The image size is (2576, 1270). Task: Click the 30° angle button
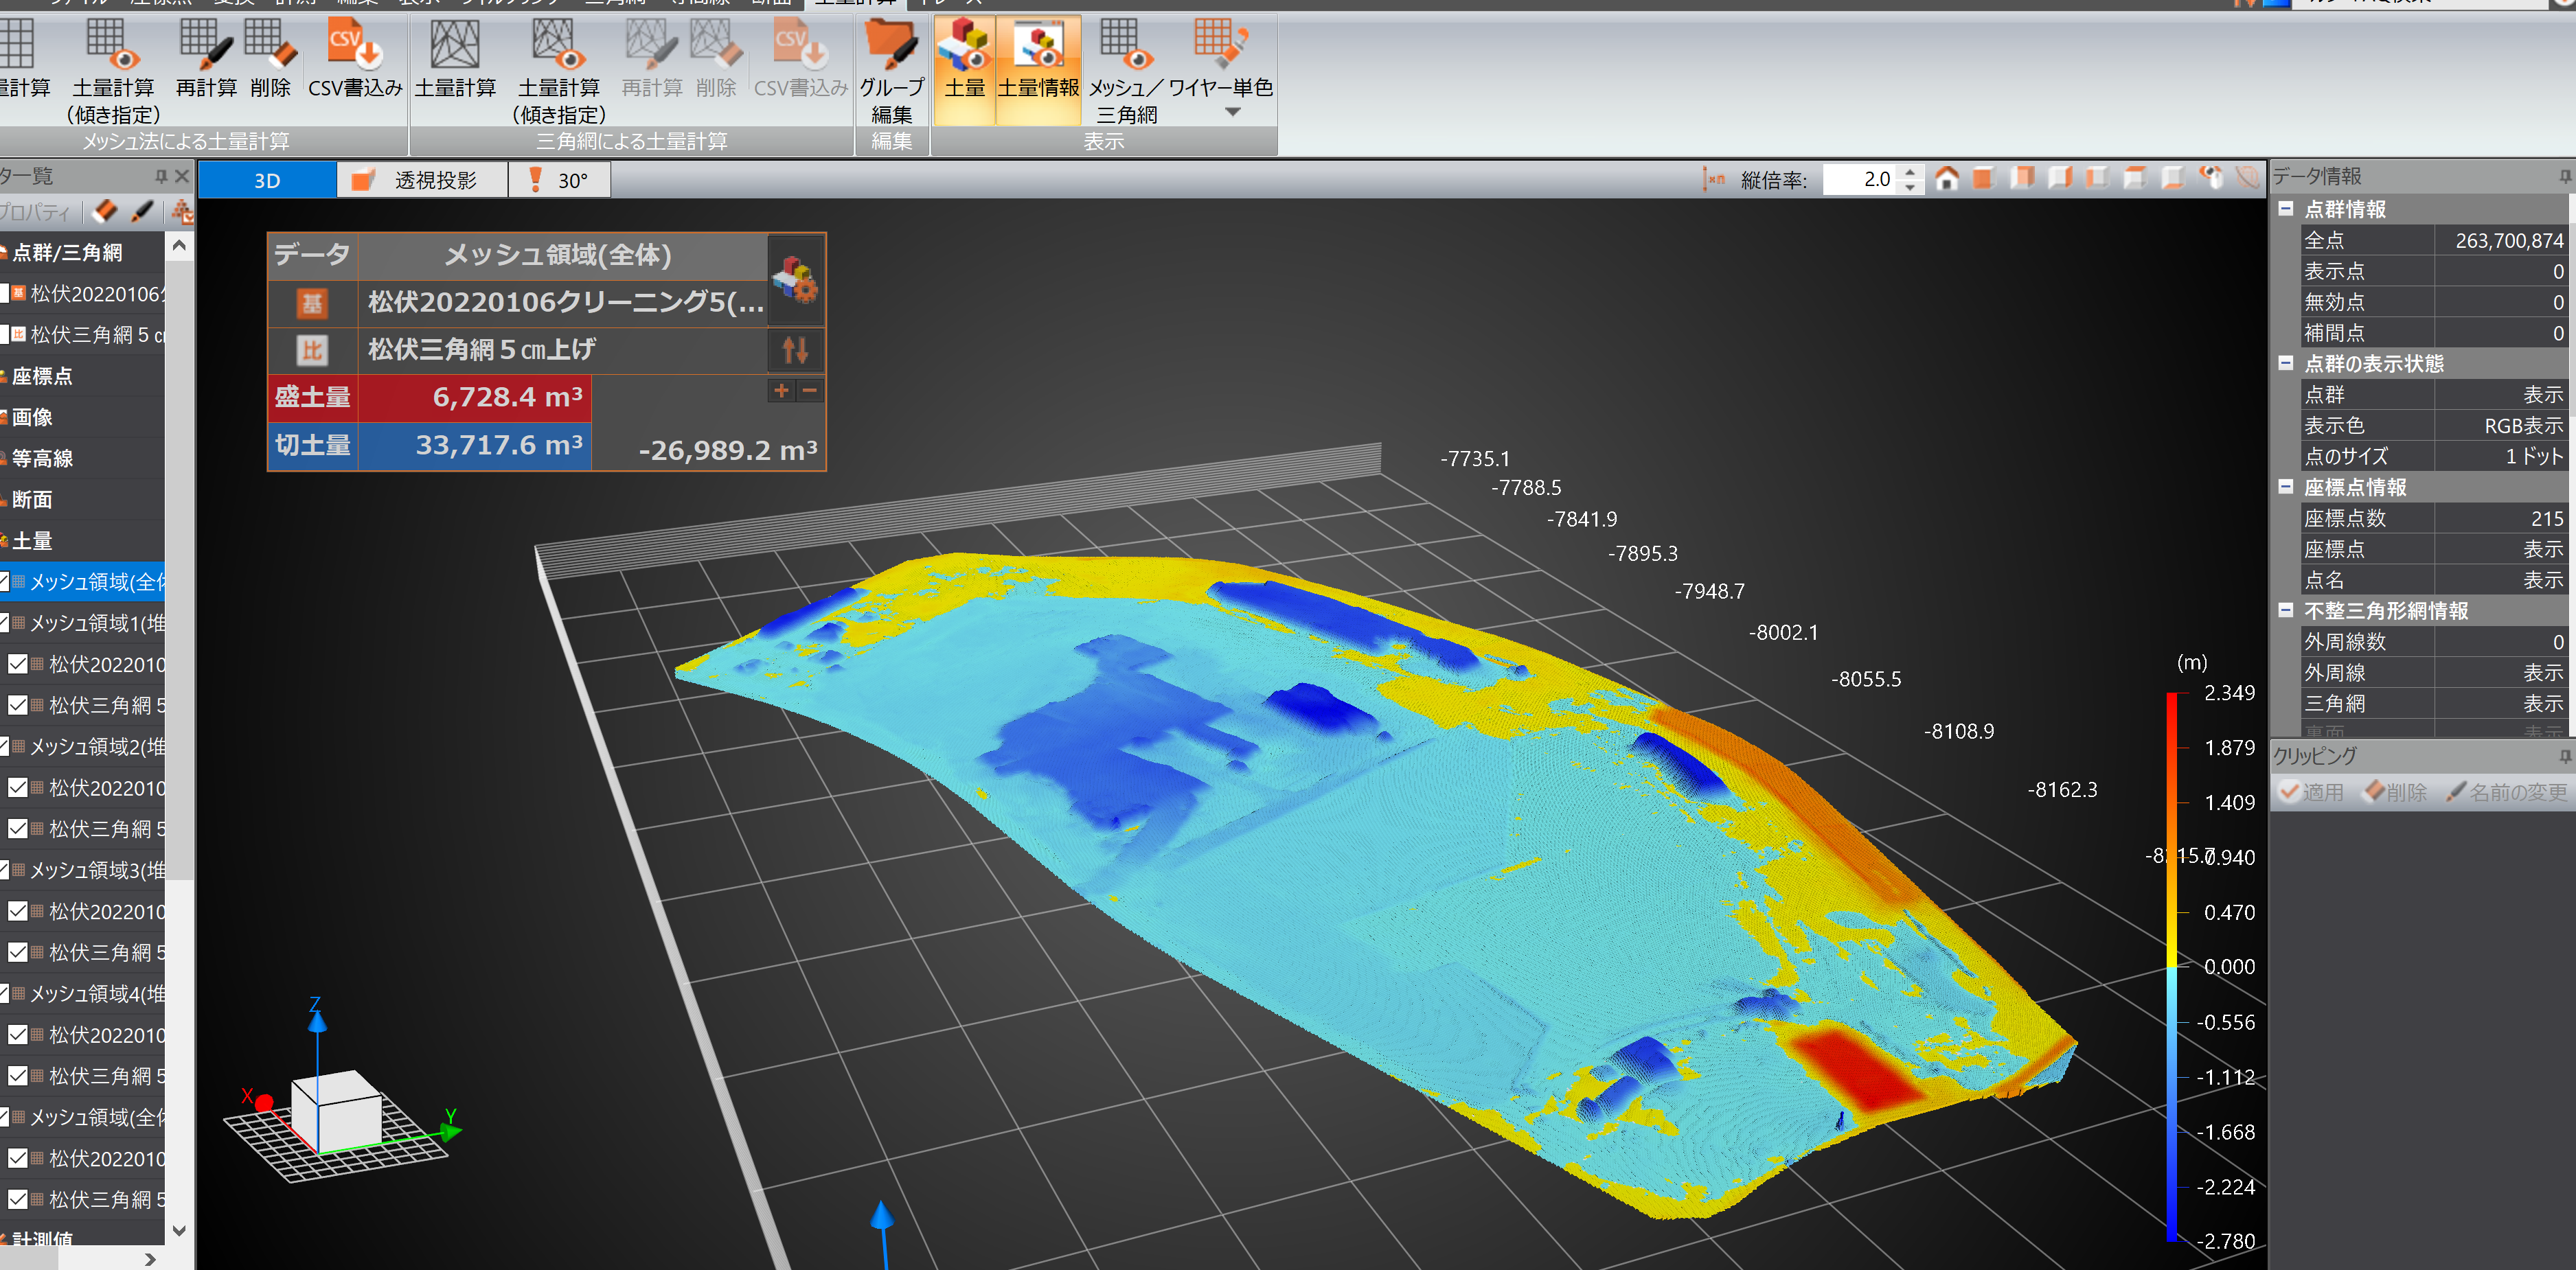click(559, 181)
